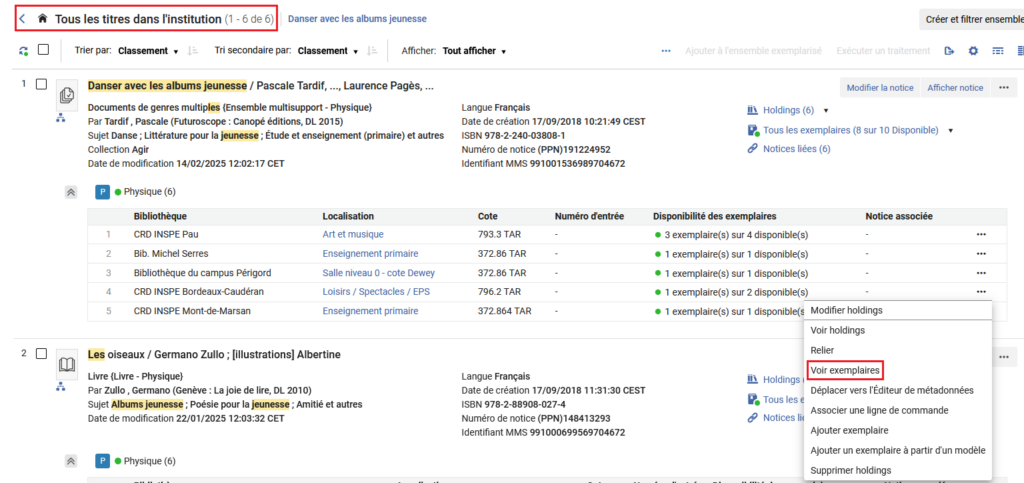Viewport: 1024px width, 483px height.
Task: Click the blue P physical inventory badge
Action: click(x=102, y=192)
